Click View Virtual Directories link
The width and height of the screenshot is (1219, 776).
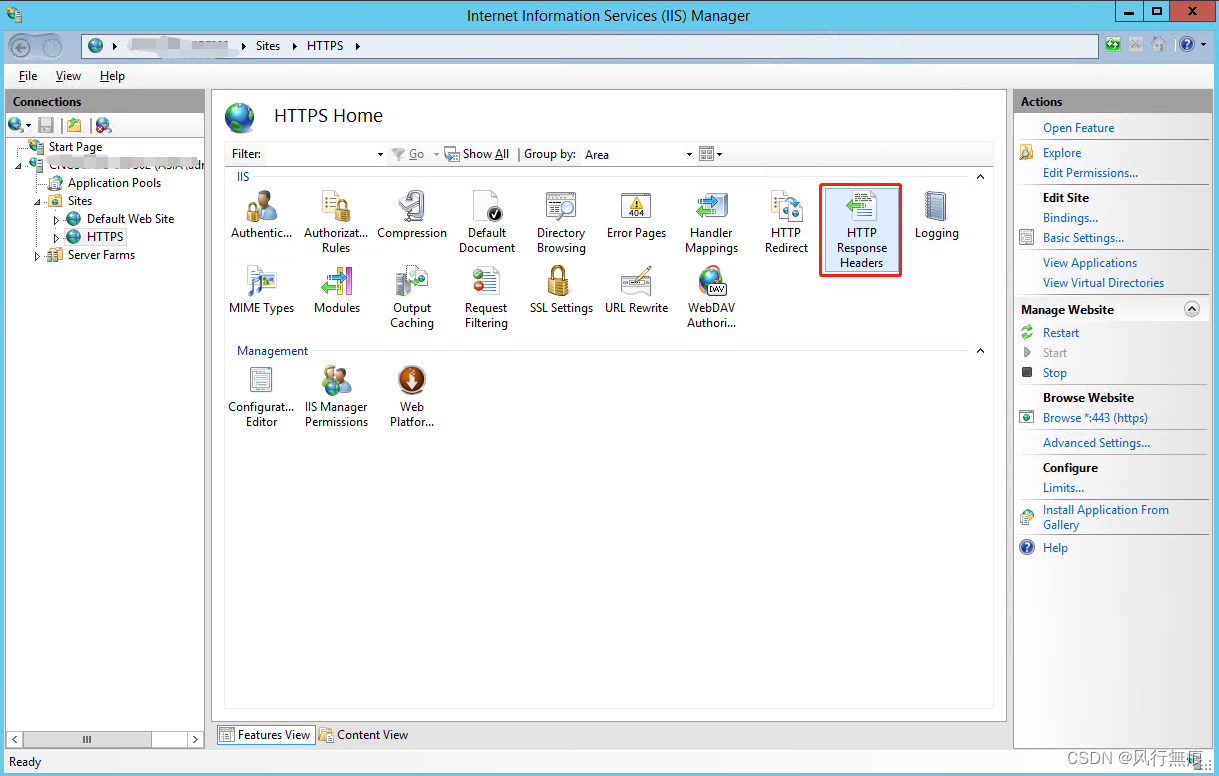[1103, 283]
